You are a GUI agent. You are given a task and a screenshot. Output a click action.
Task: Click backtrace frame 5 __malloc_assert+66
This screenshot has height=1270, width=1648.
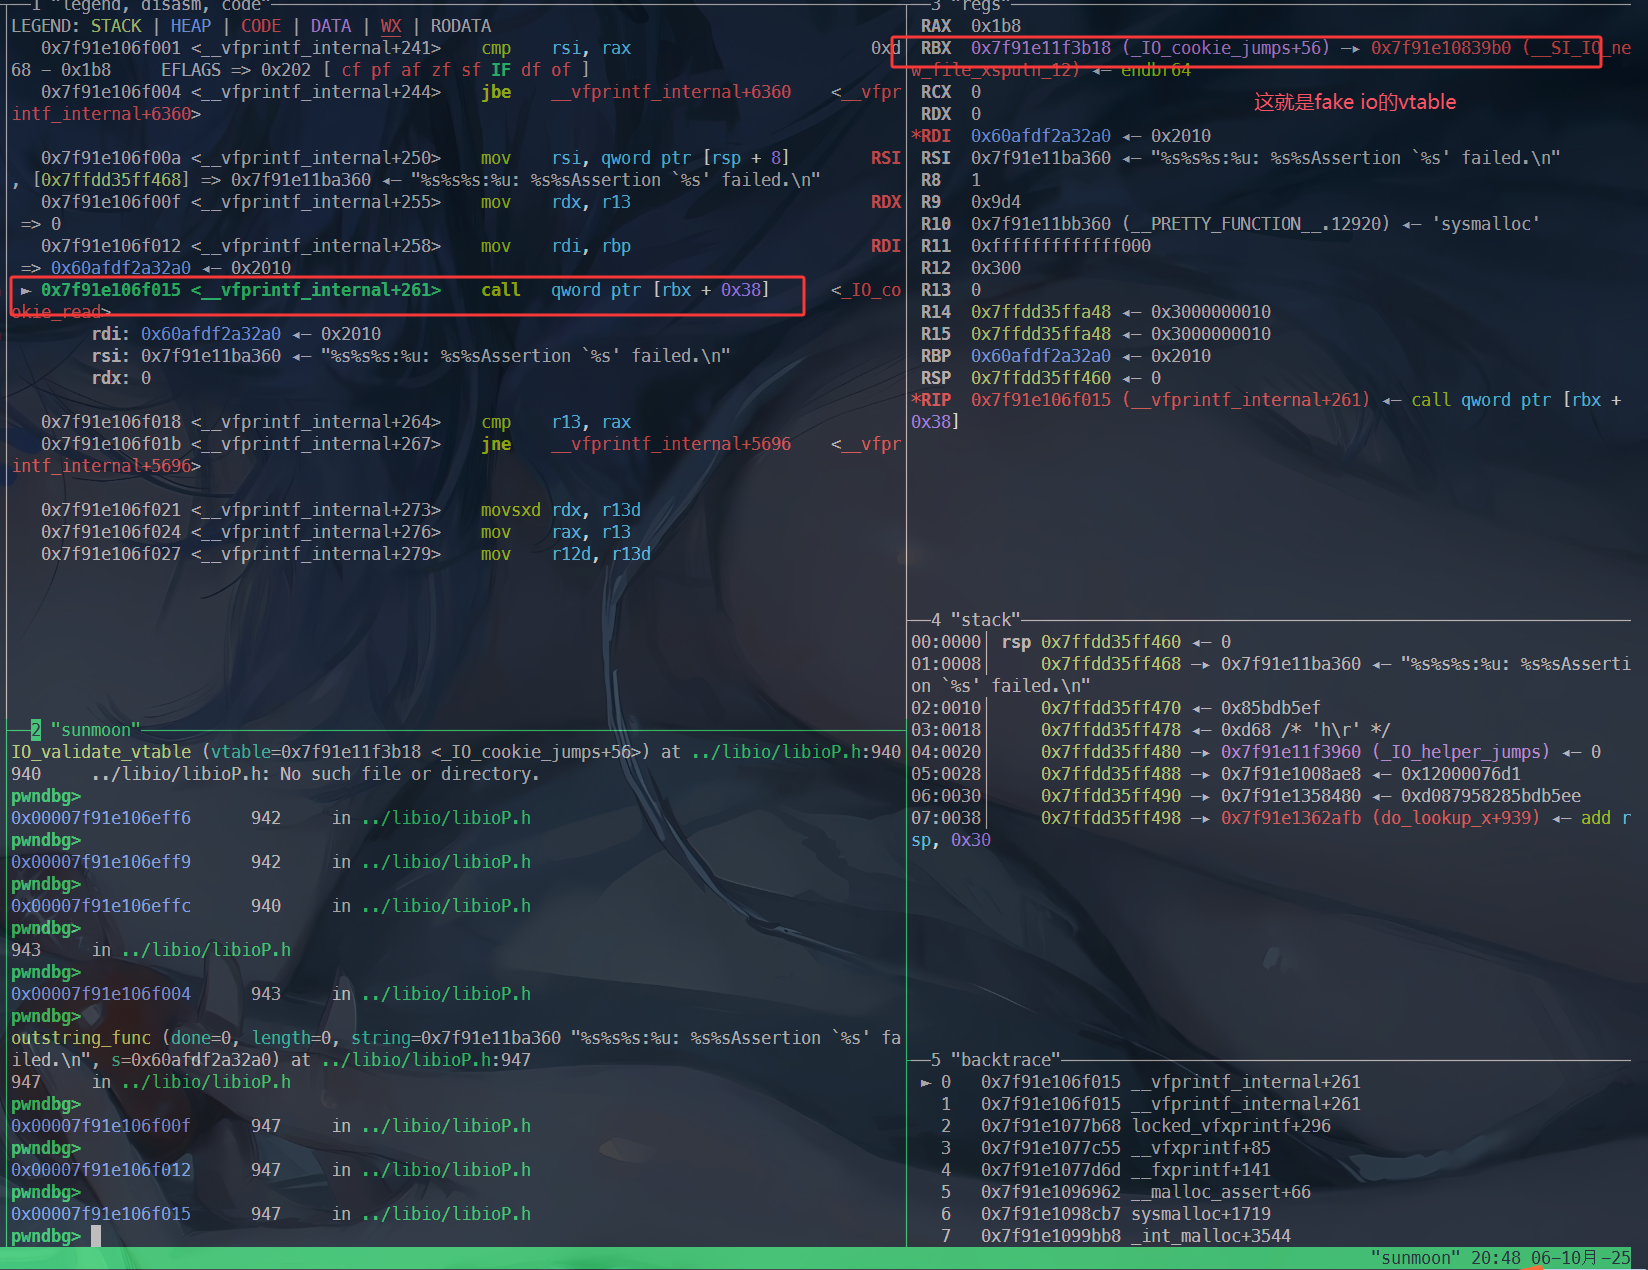coord(1126,1192)
